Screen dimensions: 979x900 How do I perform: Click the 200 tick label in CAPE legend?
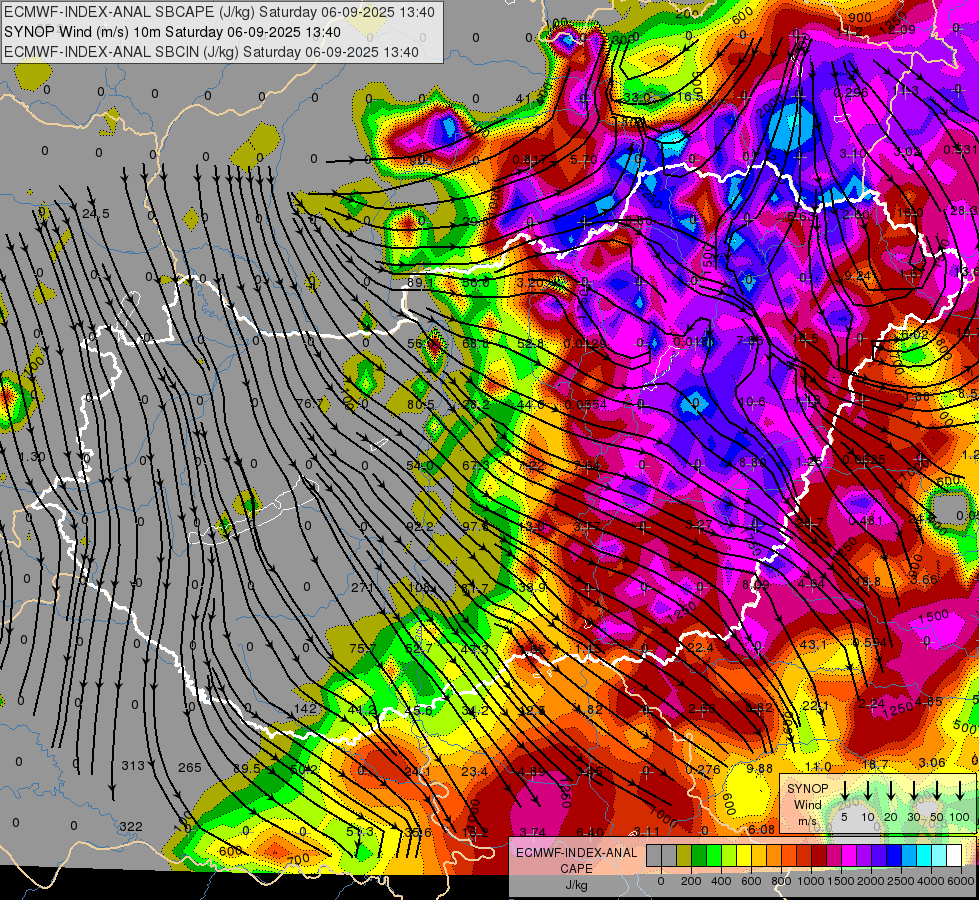691,881
